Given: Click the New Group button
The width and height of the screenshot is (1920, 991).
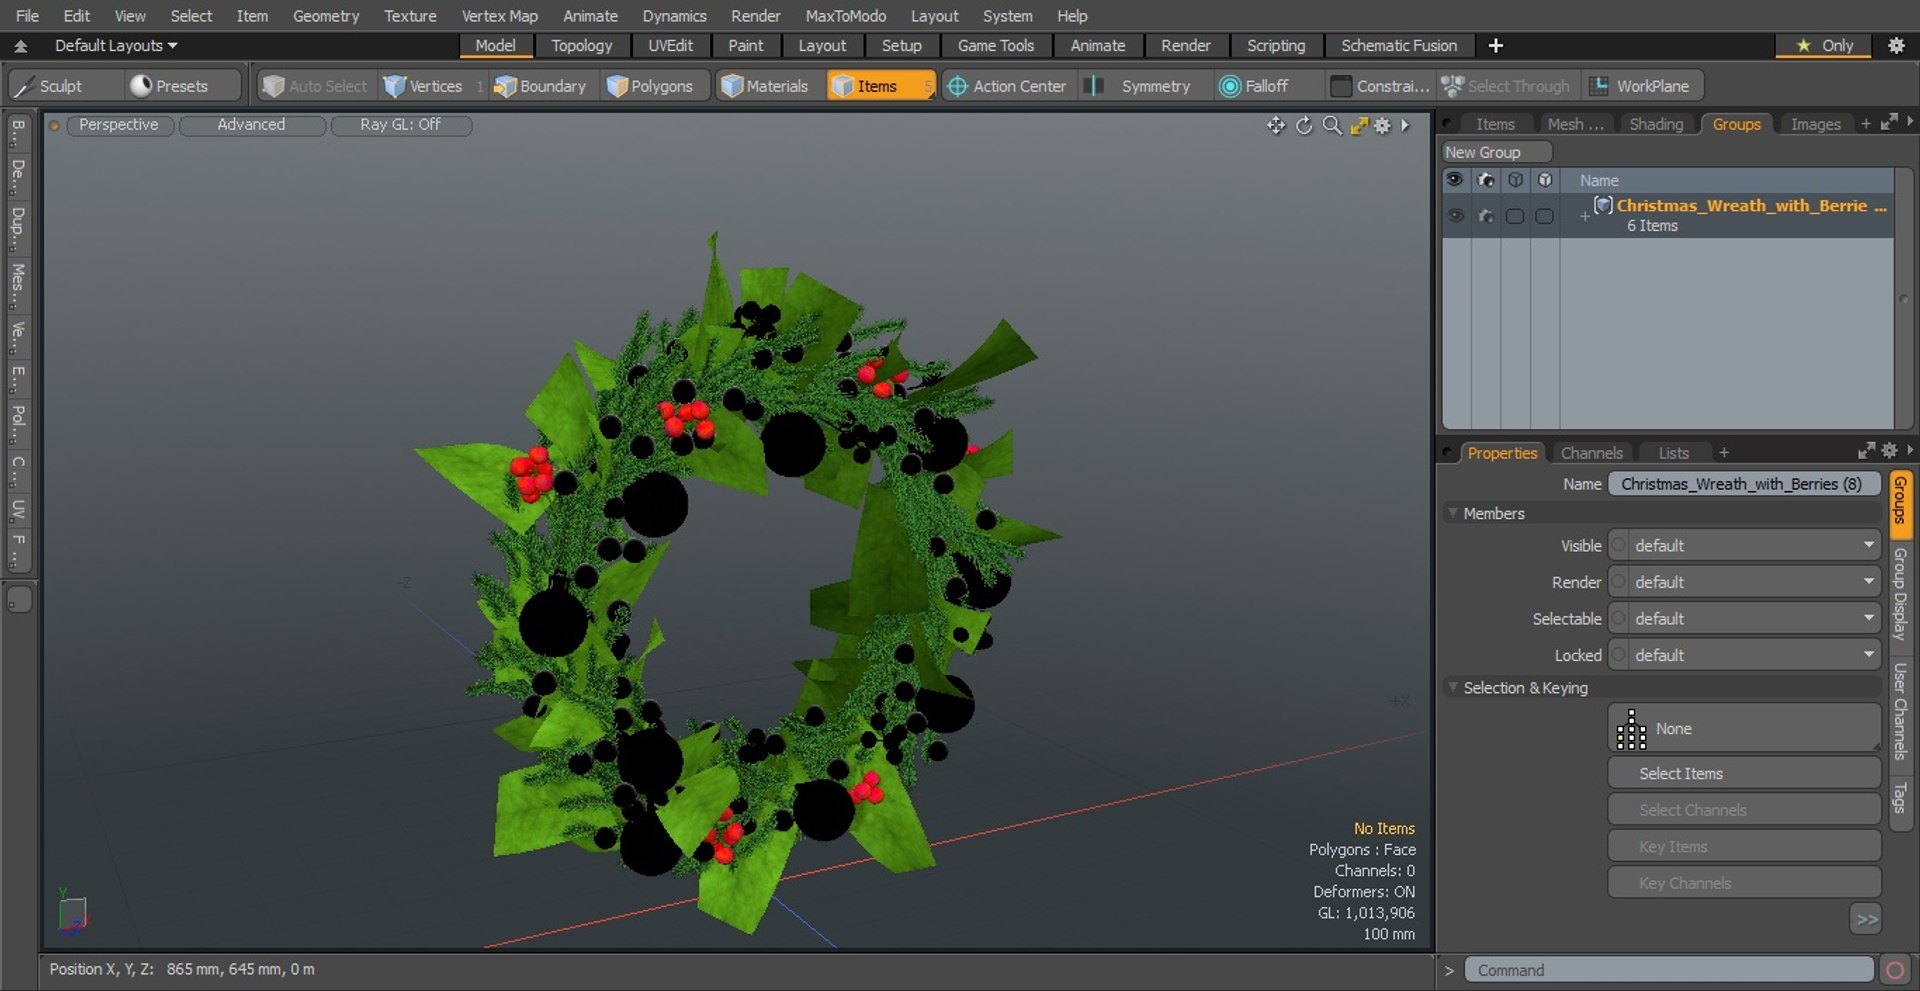Looking at the screenshot, I should tap(1496, 152).
